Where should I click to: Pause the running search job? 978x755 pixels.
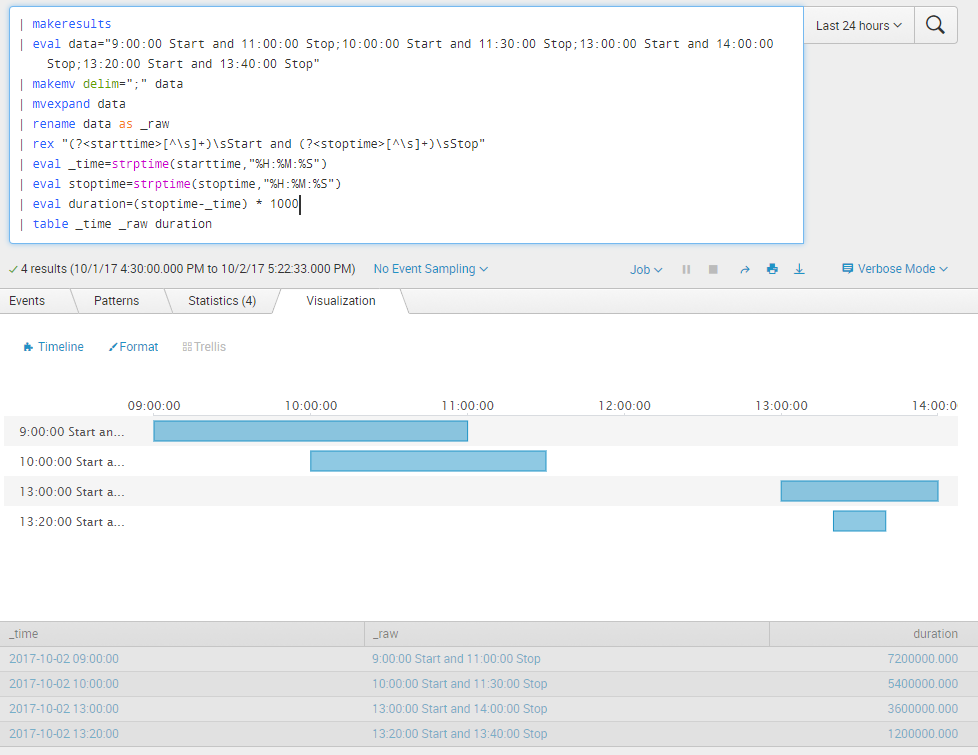click(x=686, y=269)
